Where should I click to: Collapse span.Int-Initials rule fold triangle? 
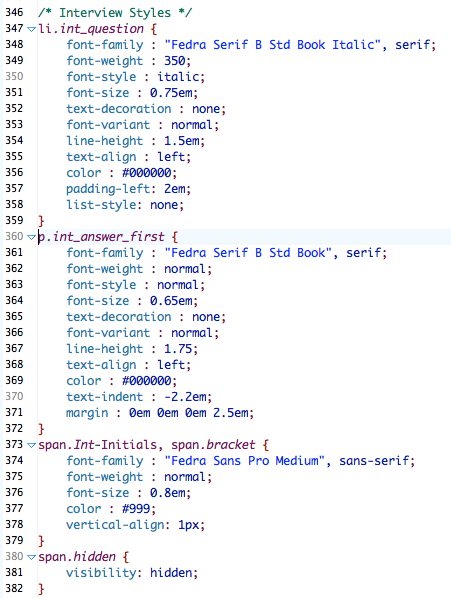coord(32,445)
